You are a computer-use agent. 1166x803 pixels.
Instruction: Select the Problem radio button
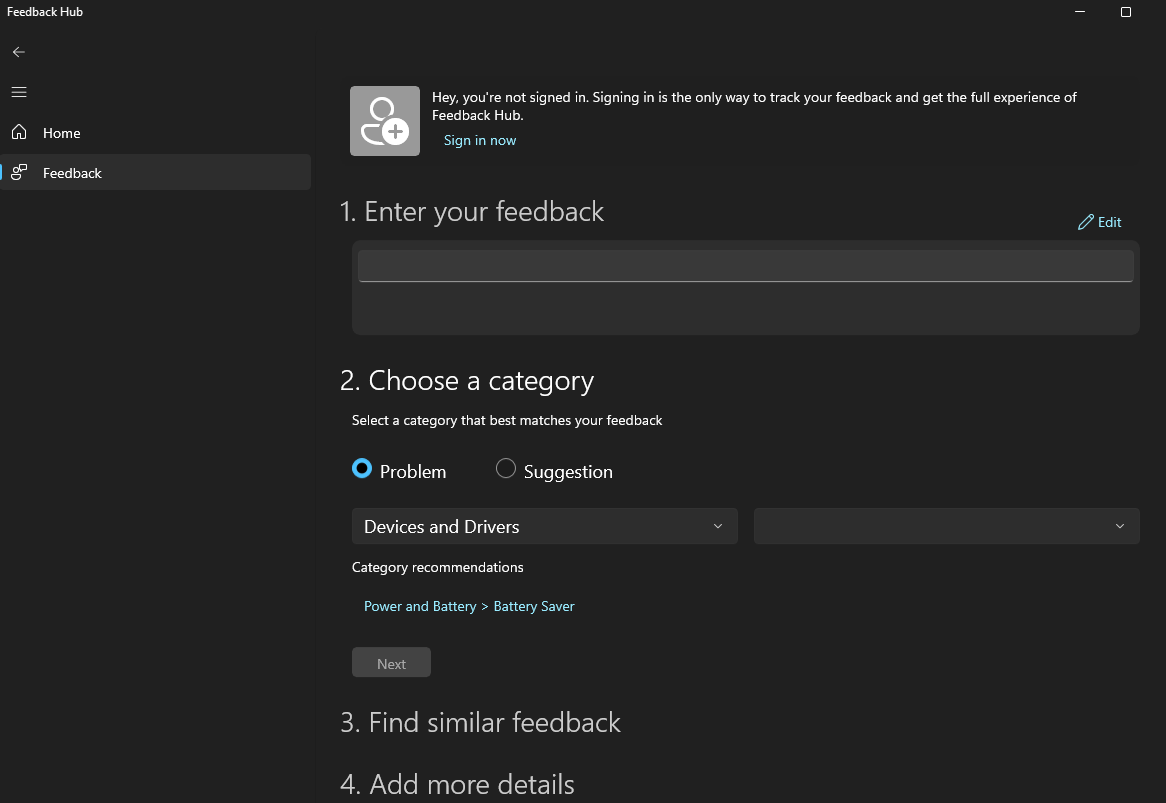pos(362,468)
